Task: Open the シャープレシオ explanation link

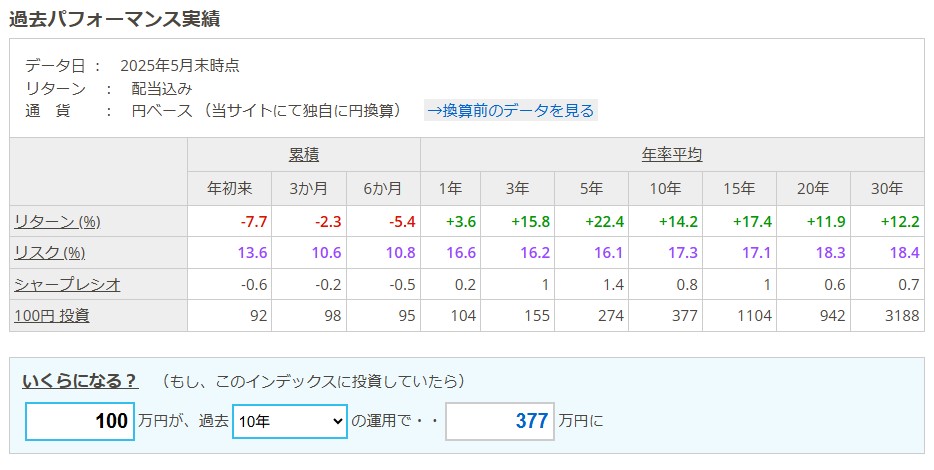Action: (x=67, y=284)
